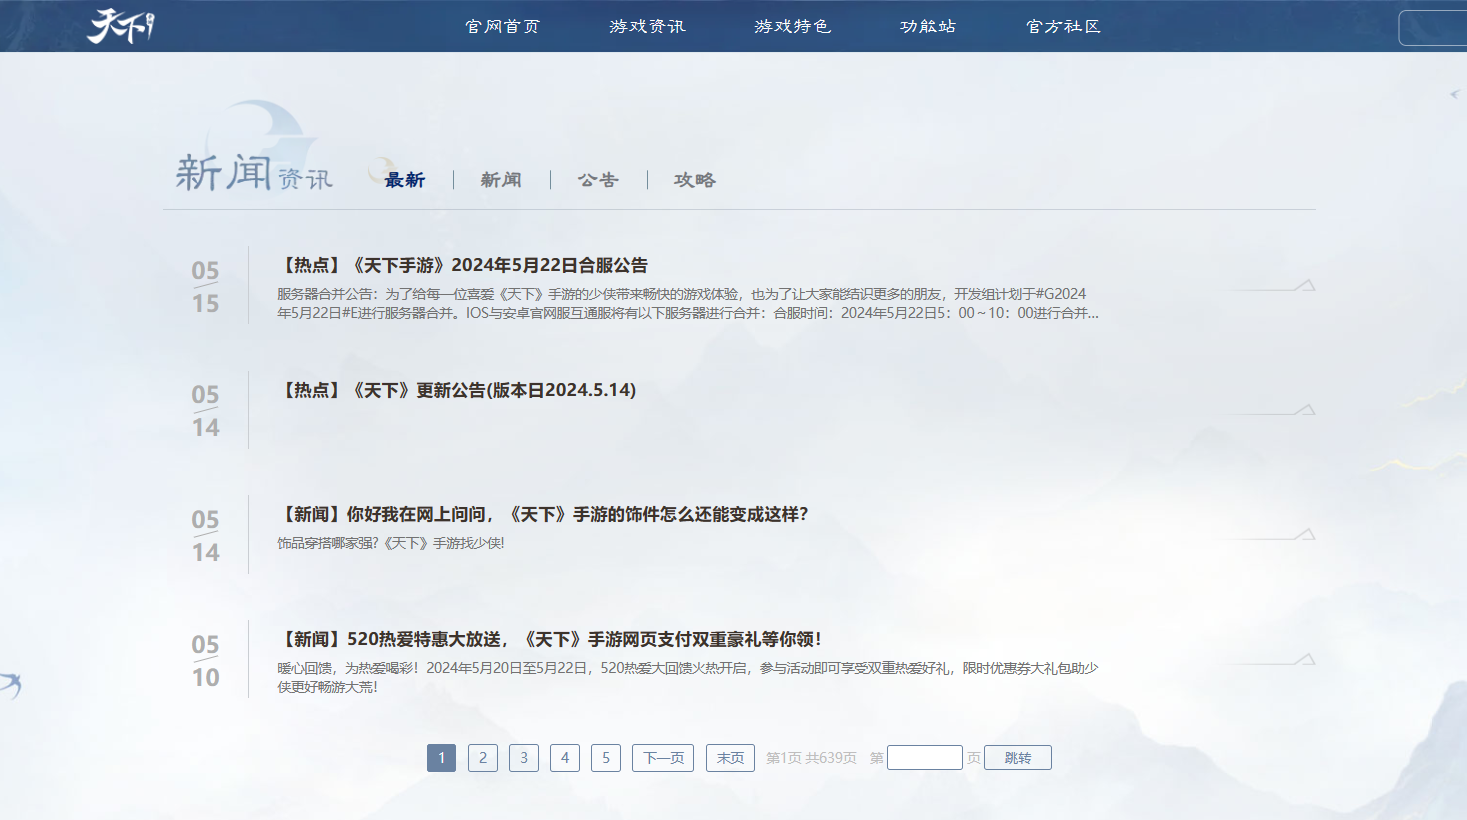The image size is (1467, 820).
Task: Switch to the 新闻 news tab
Action: 501,180
